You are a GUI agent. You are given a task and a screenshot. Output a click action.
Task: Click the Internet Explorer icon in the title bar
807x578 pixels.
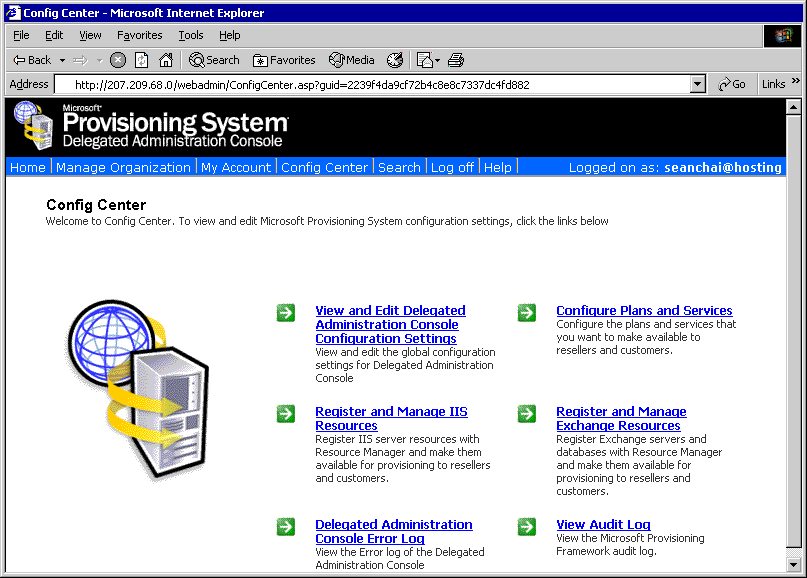[x=13, y=13]
